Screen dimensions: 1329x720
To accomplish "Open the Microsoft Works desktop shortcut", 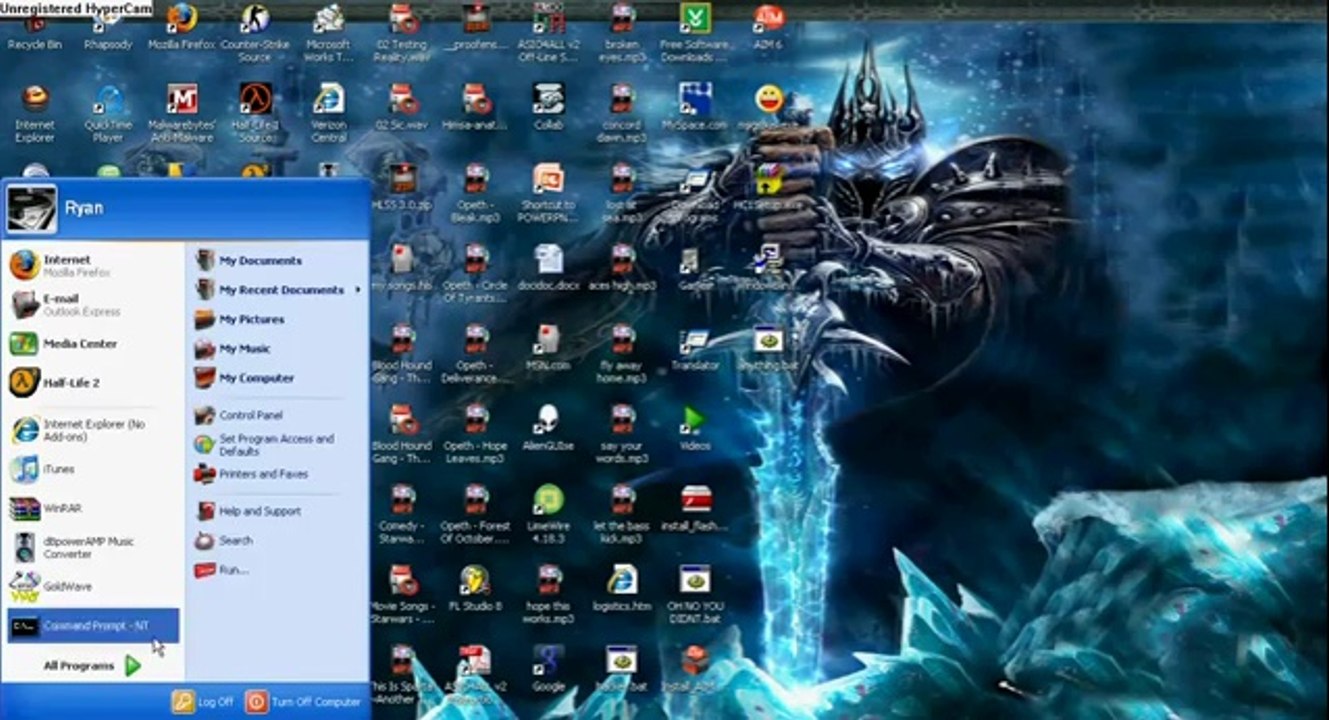I will (328, 34).
